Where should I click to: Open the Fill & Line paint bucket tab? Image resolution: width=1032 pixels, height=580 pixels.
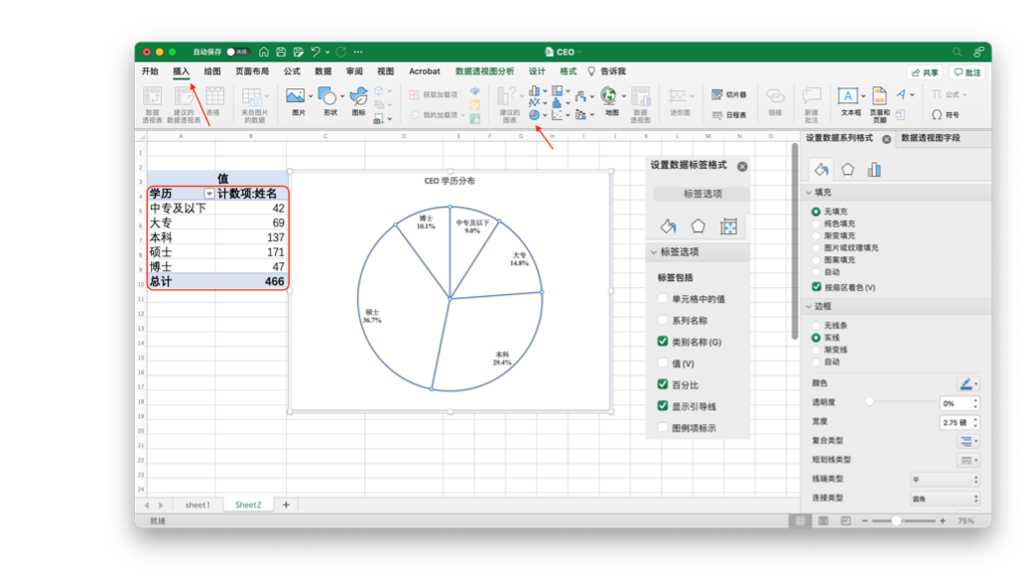[x=820, y=169]
